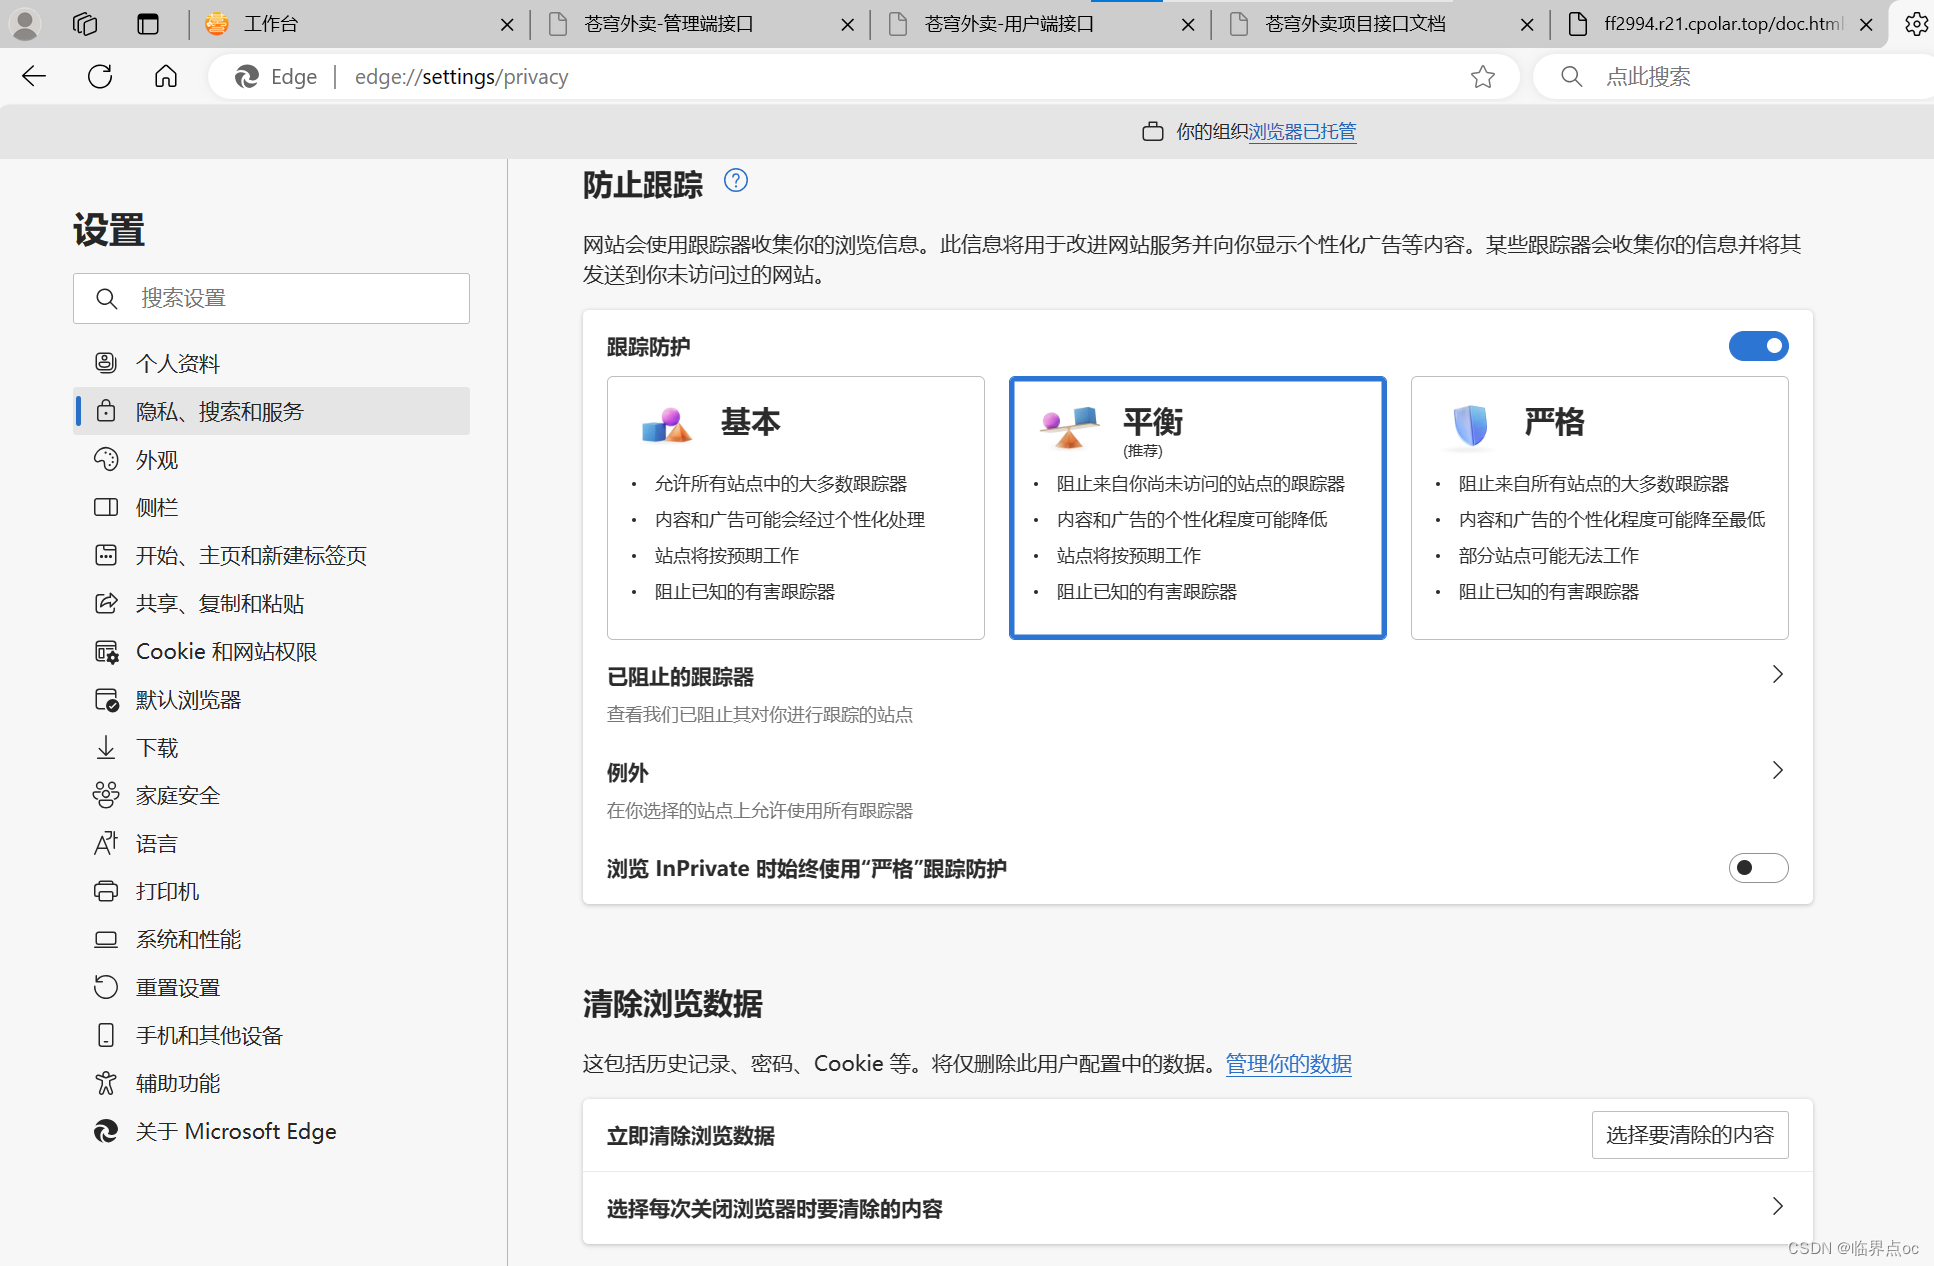
Task: Select the 基本 tracking prevention card
Action: coord(795,507)
